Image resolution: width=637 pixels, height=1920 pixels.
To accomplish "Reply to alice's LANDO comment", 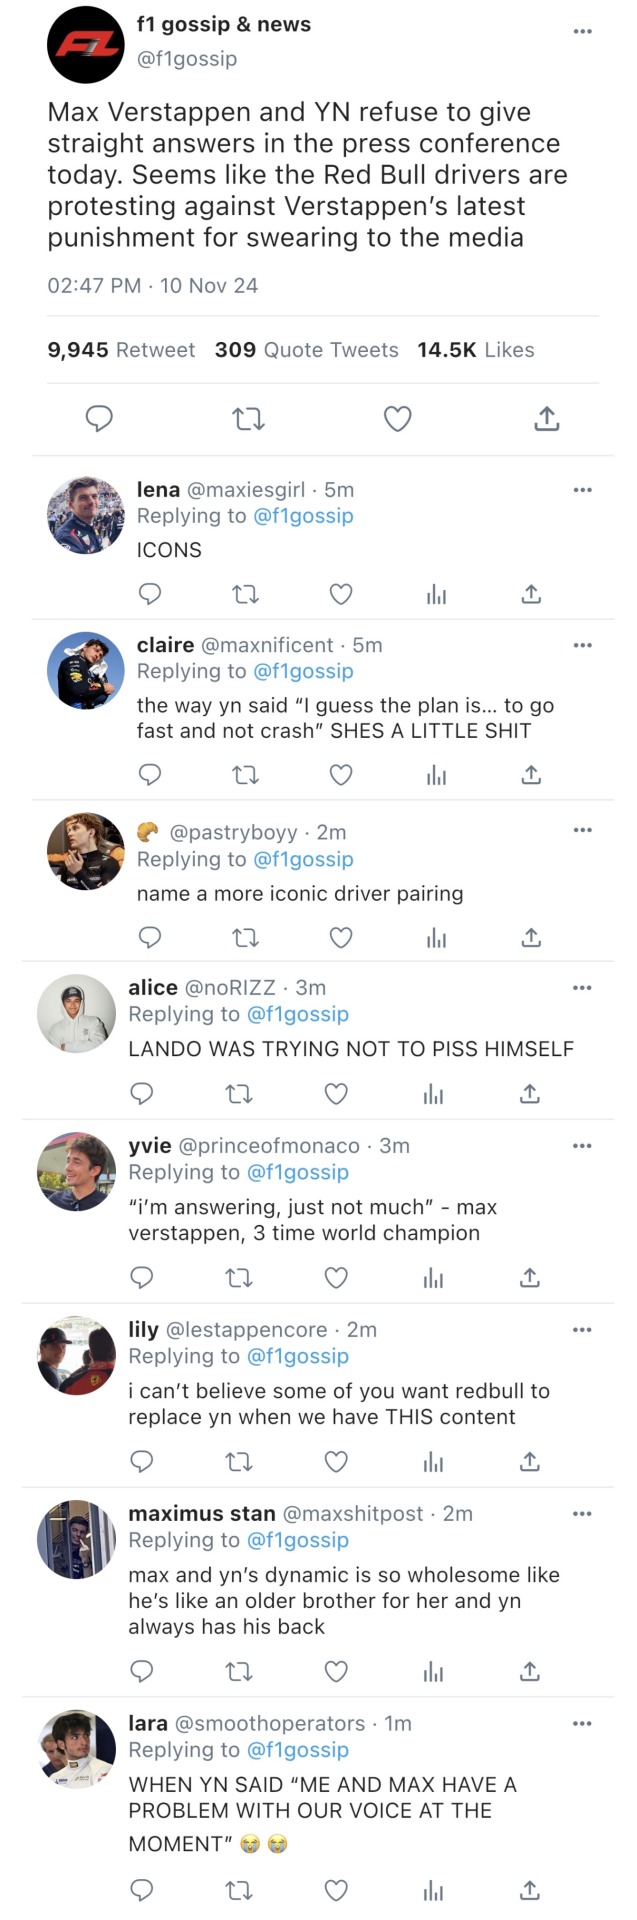I will pos(142,1093).
